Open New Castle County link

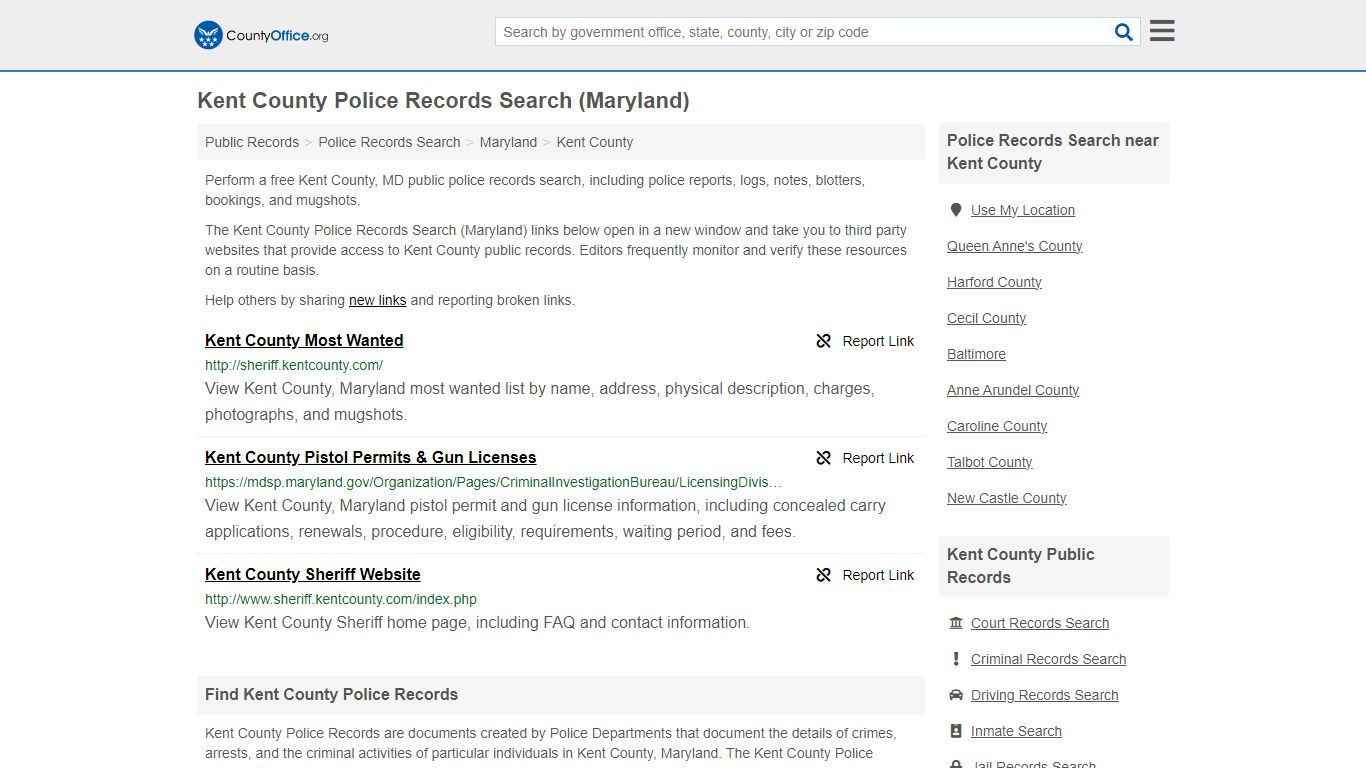(1007, 498)
